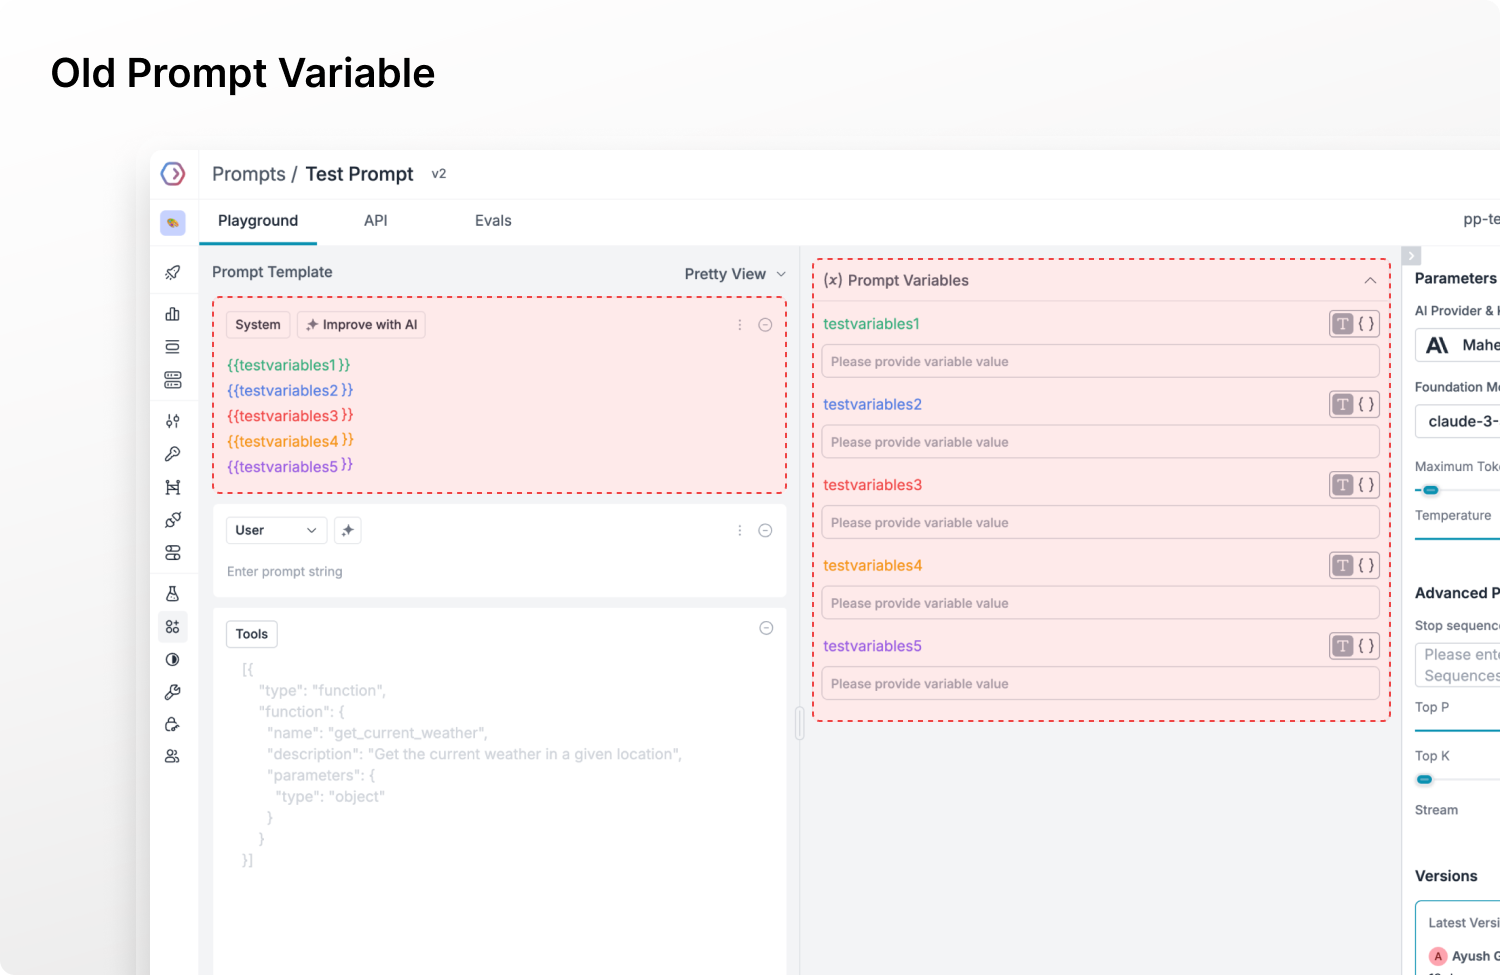The height and width of the screenshot is (975, 1500).
Task: Open the users icon in the sidebar
Action: pyautogui.click(x=173, y=756)
